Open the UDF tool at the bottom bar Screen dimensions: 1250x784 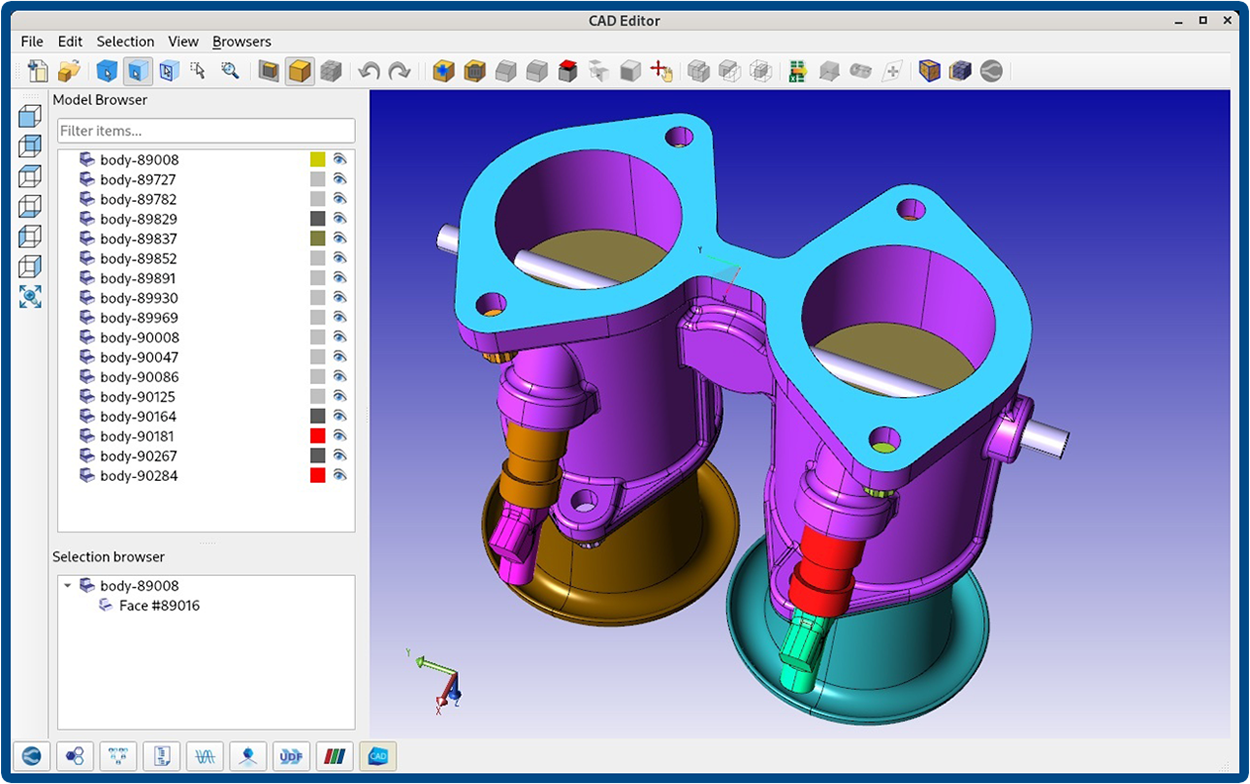tap(291, 756)
